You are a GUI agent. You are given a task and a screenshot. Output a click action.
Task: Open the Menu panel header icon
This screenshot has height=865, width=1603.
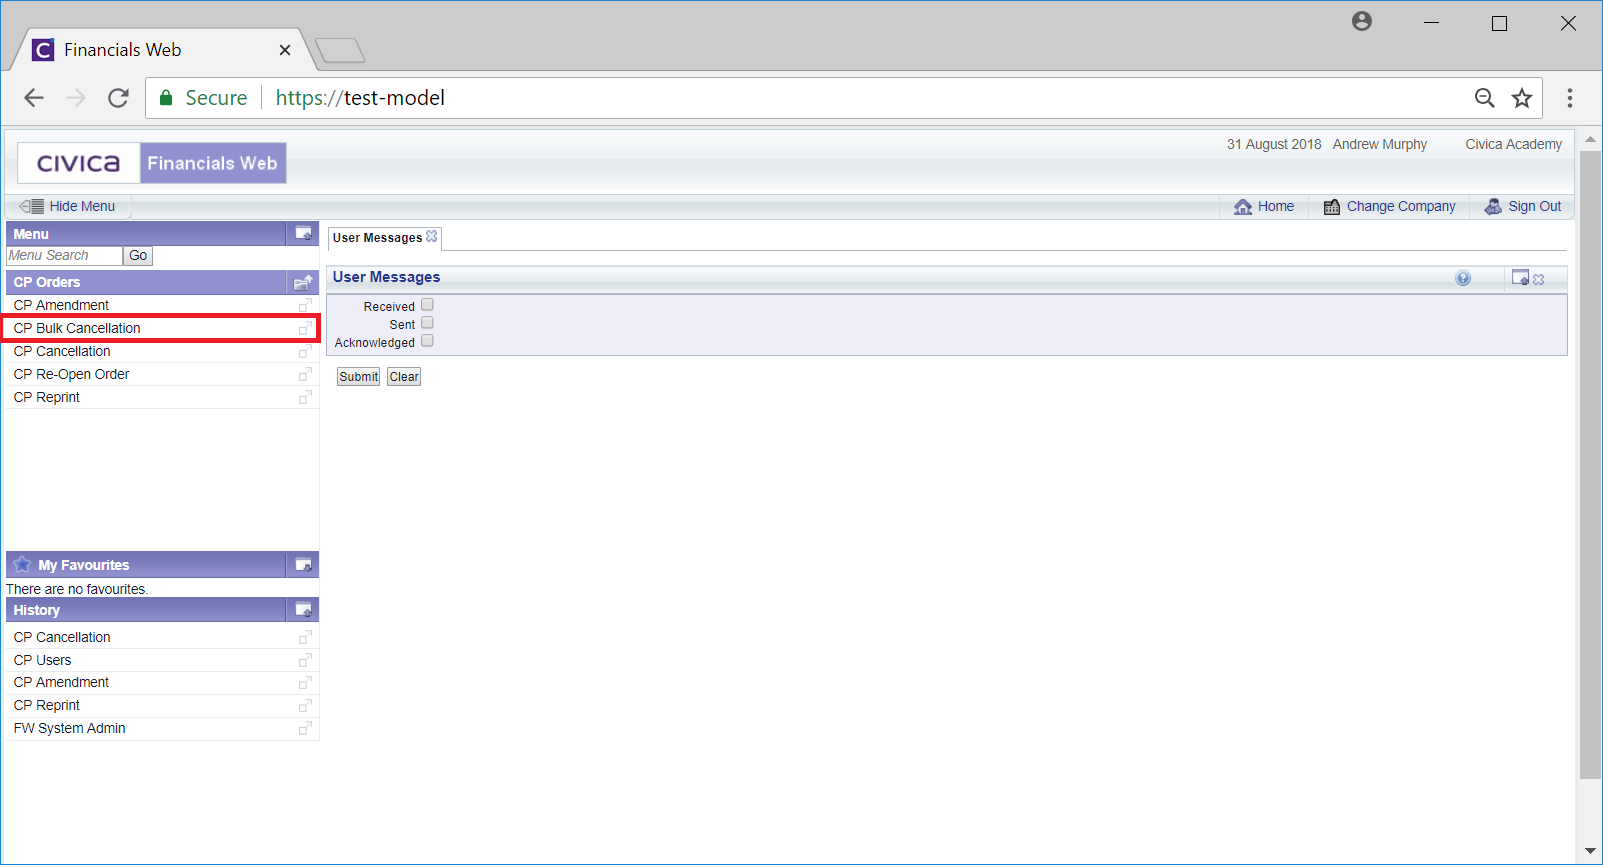click(x=304, y=234)
